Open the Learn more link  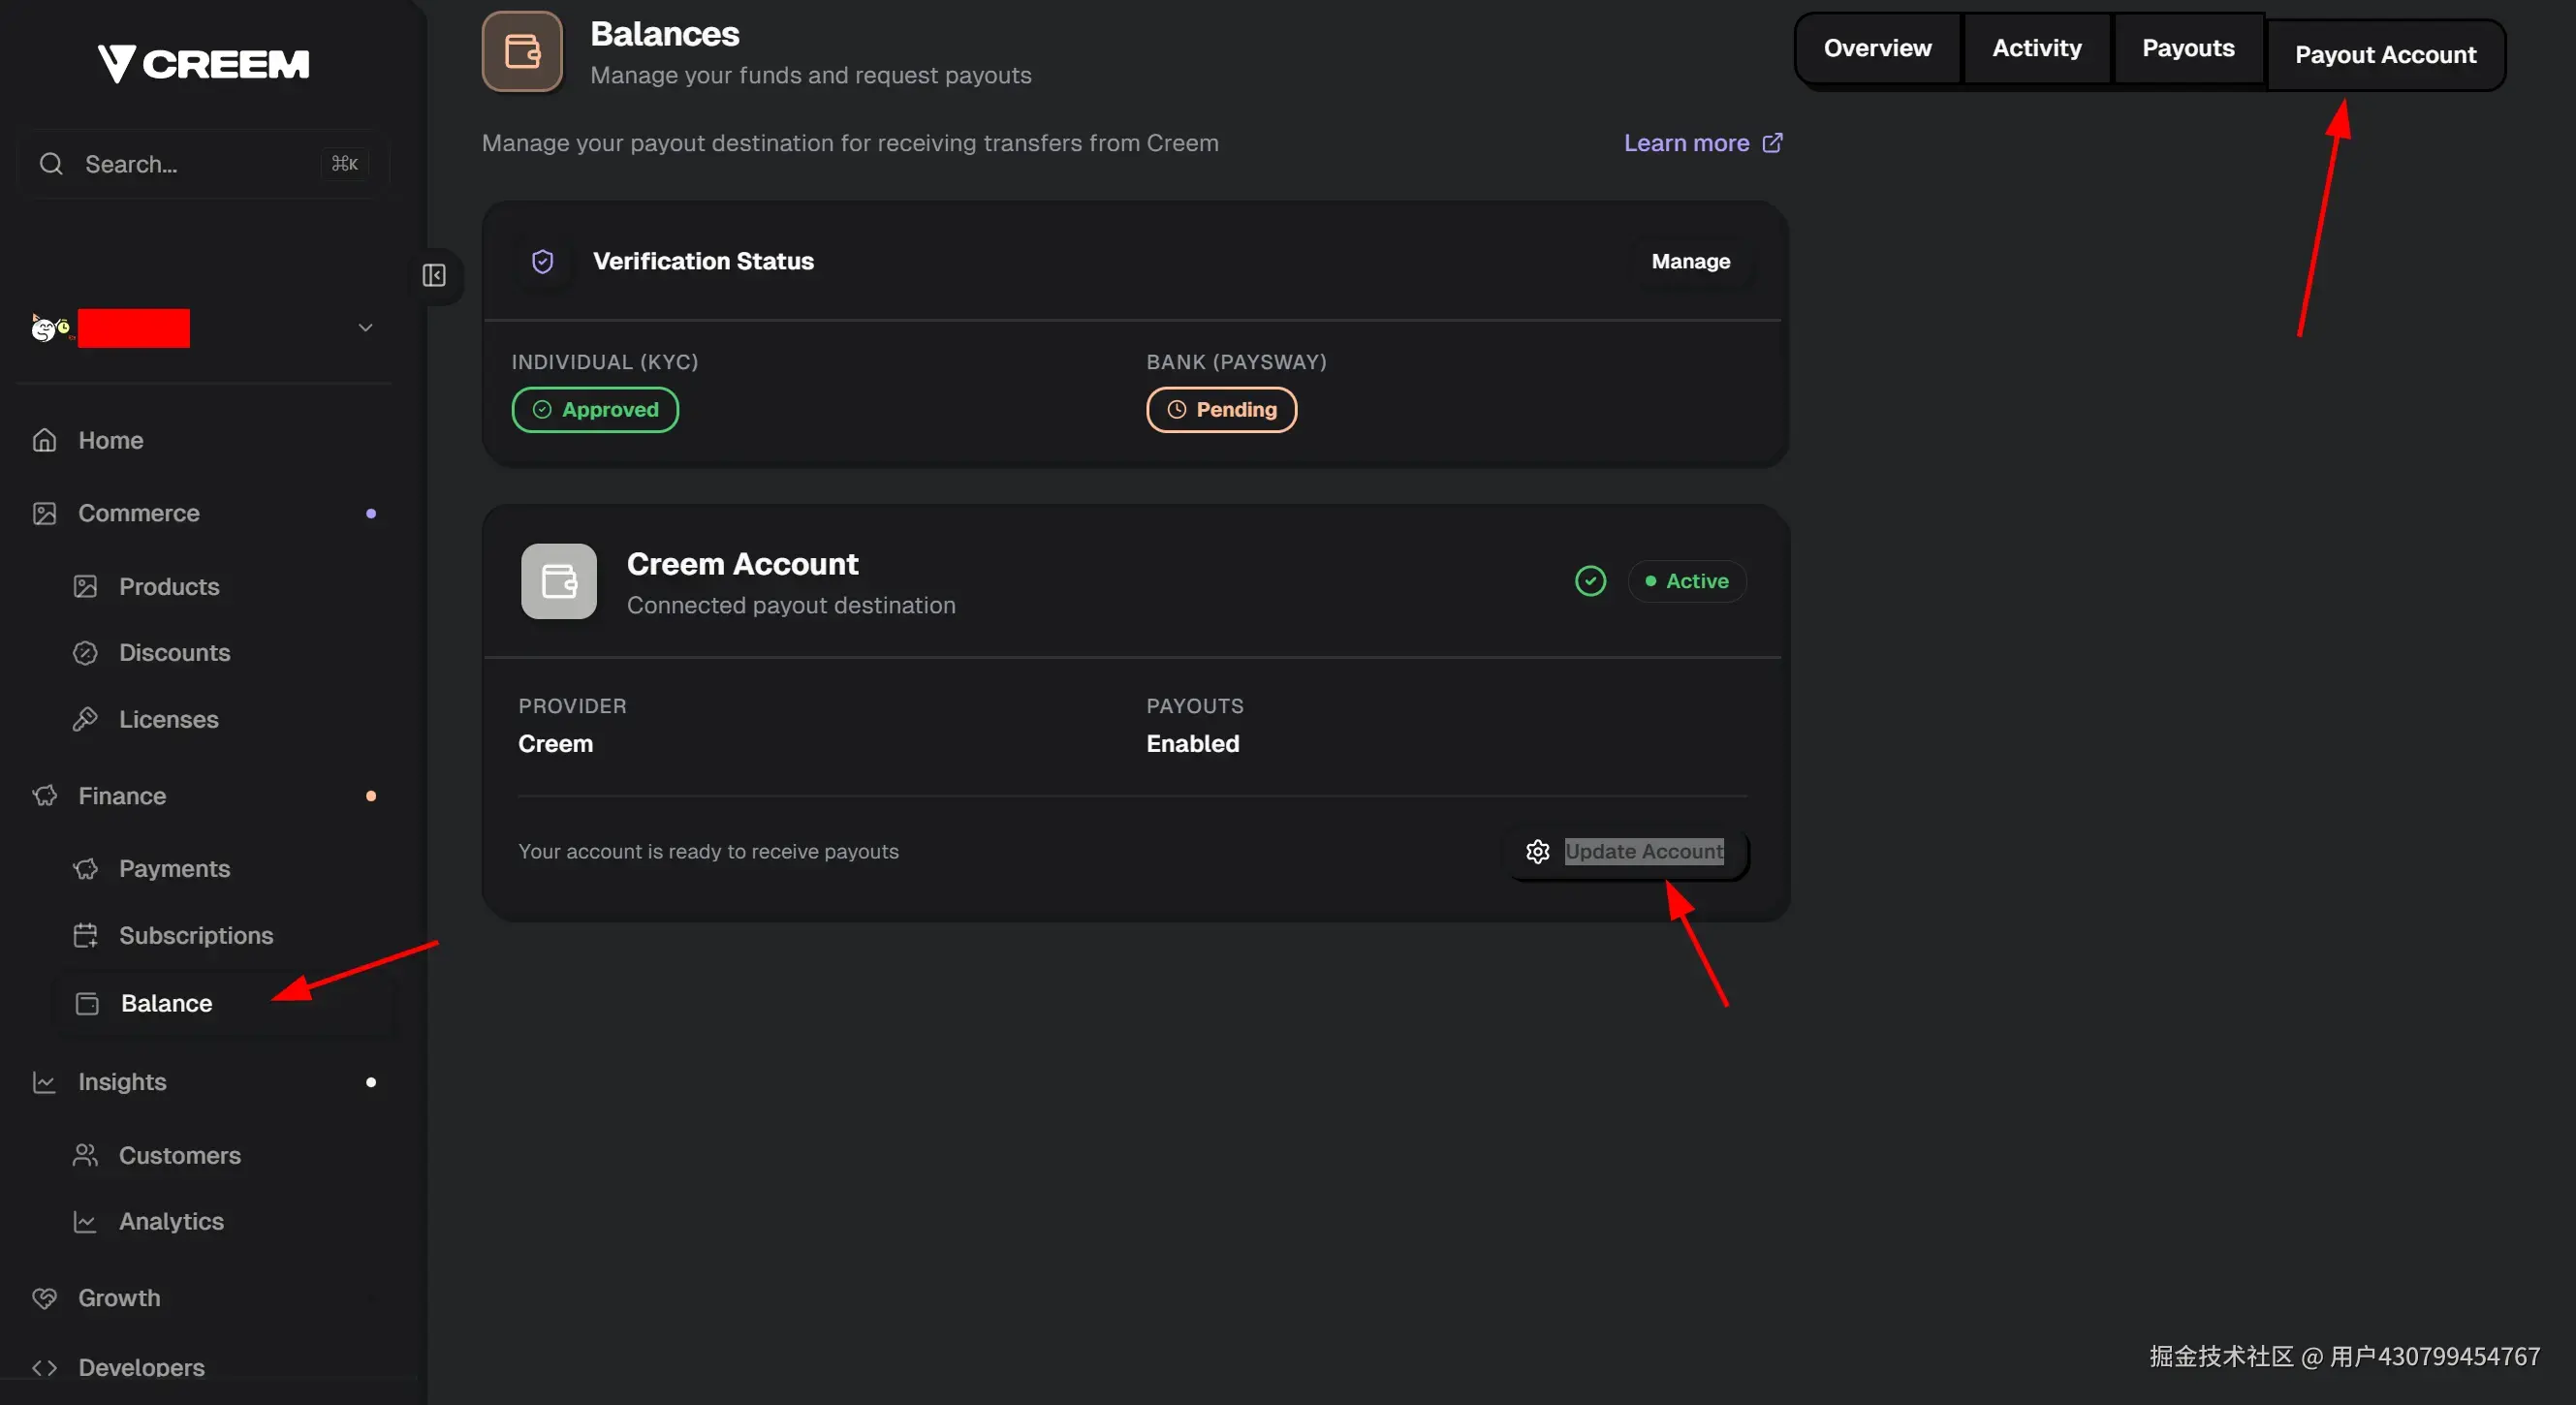(1703, 143)
